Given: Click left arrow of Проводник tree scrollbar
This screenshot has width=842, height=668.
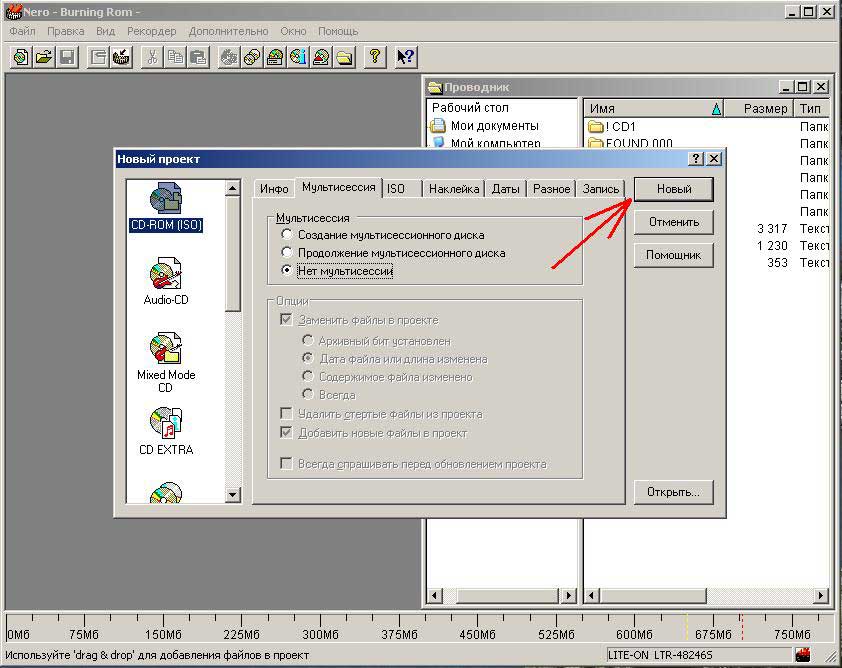Looking at the screenshot, I should point(435,595).
